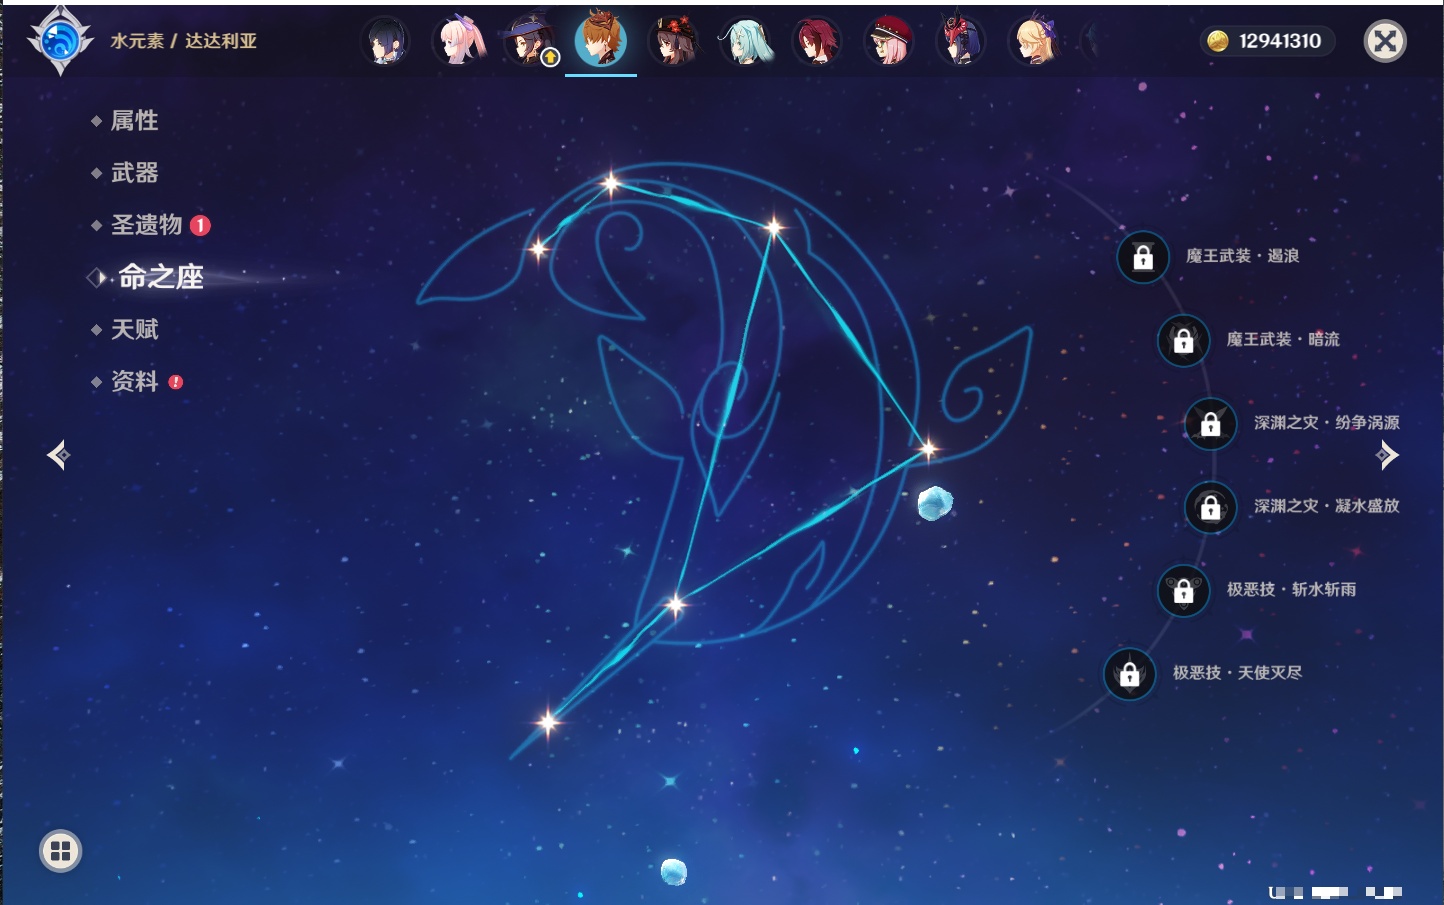The height and width of the screenshot is (905, 1444).
Task: Select the character with the red mask
Action: tap(960, 41)
